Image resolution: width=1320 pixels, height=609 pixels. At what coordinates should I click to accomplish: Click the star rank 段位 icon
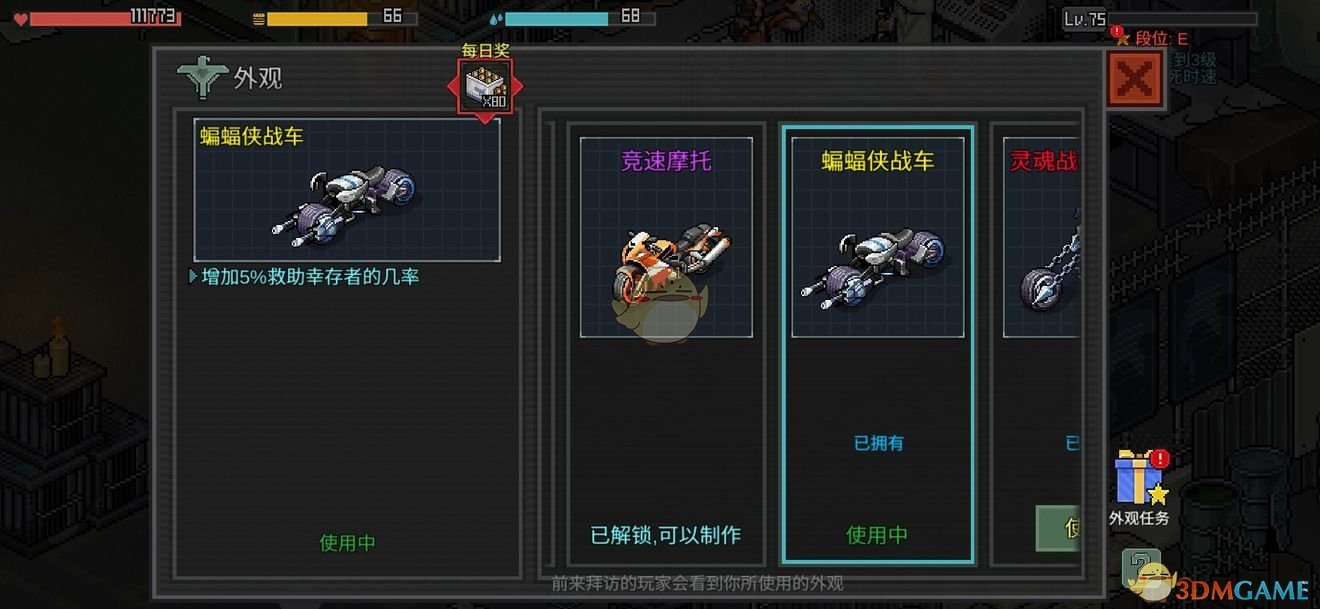[x=1123, y=38]
